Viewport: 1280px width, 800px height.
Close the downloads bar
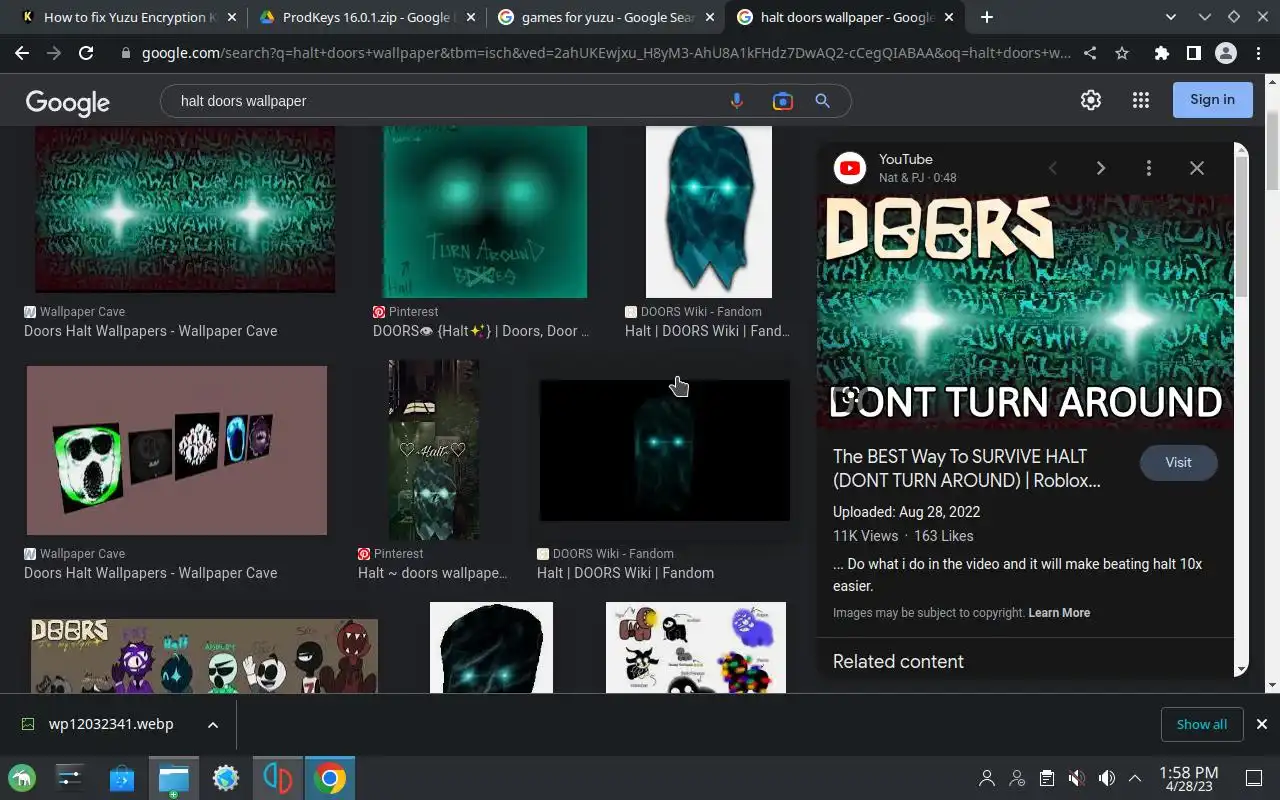pos(1261,724)
